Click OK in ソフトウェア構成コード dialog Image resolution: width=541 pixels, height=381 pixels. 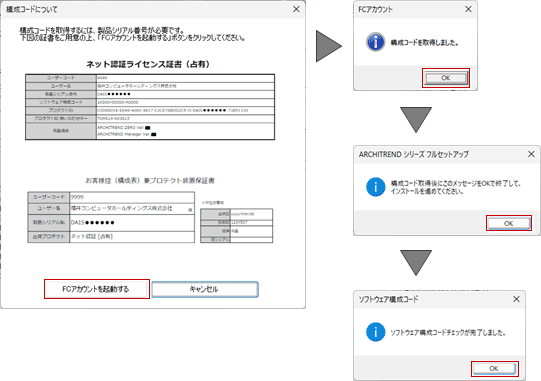494,369
